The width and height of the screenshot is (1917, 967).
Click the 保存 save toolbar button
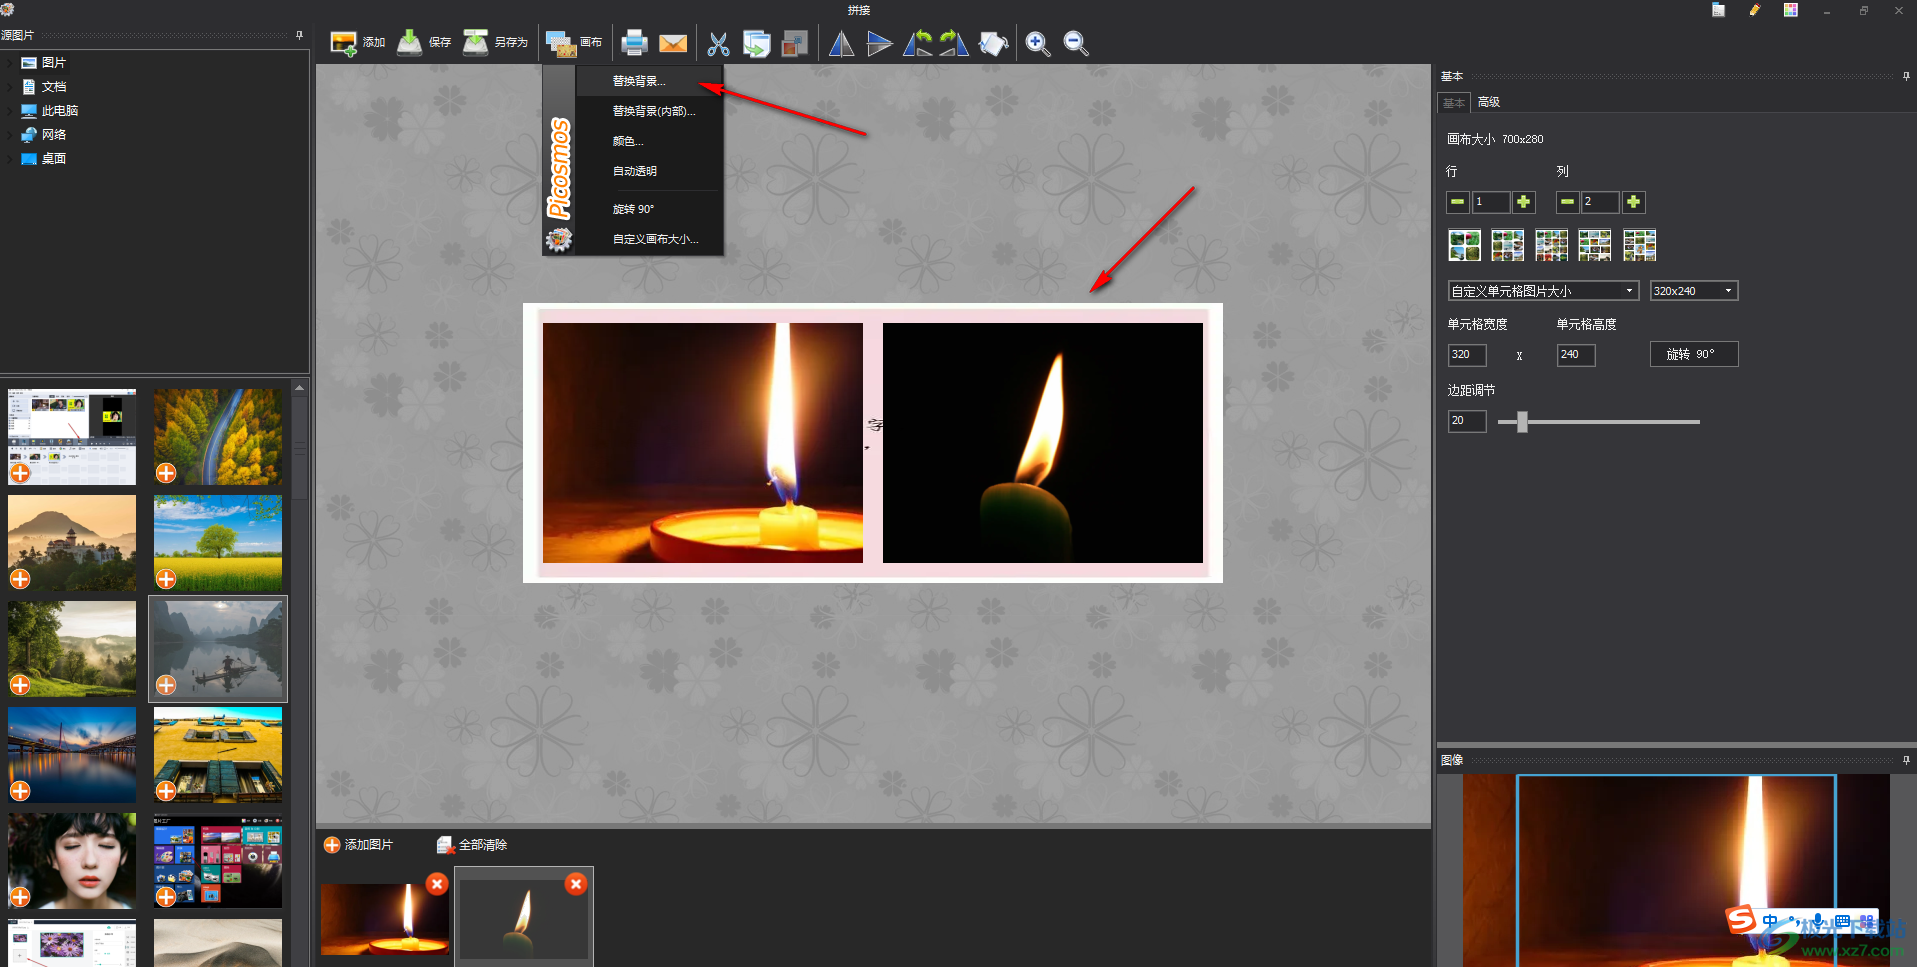tap(424, 42)
